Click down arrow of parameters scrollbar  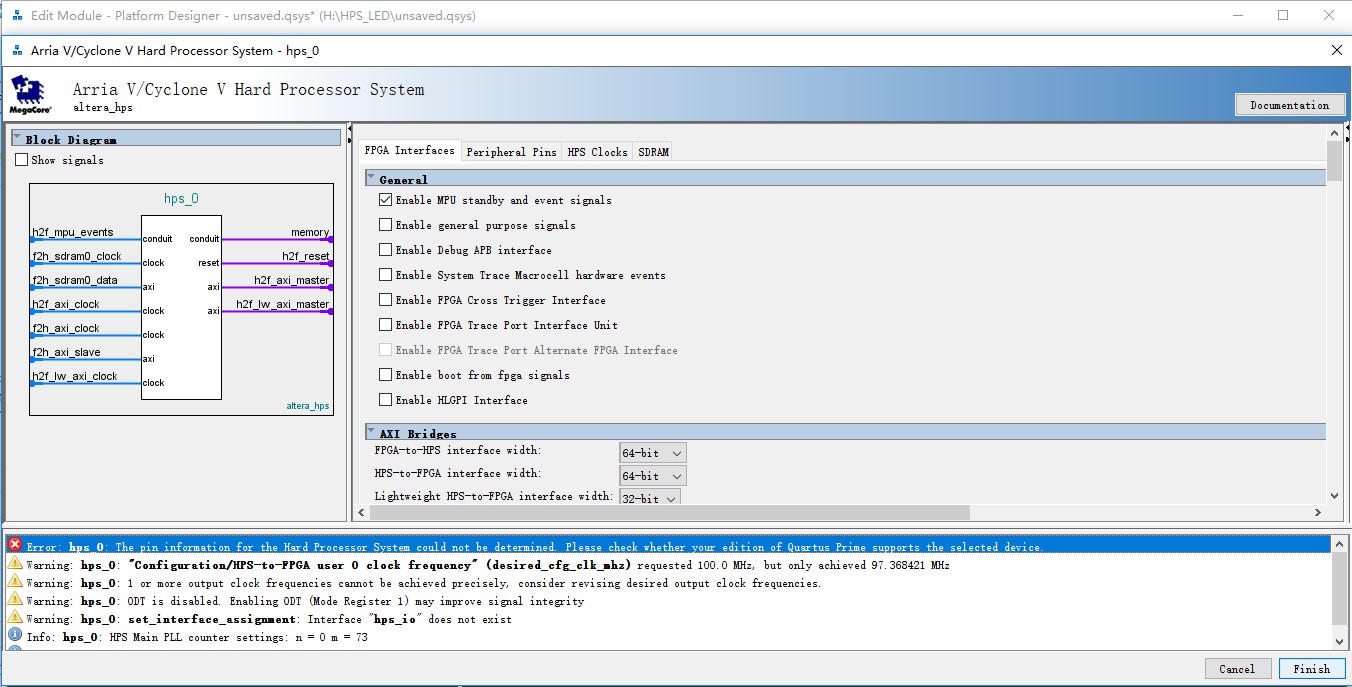click(x=1334, y=495)
